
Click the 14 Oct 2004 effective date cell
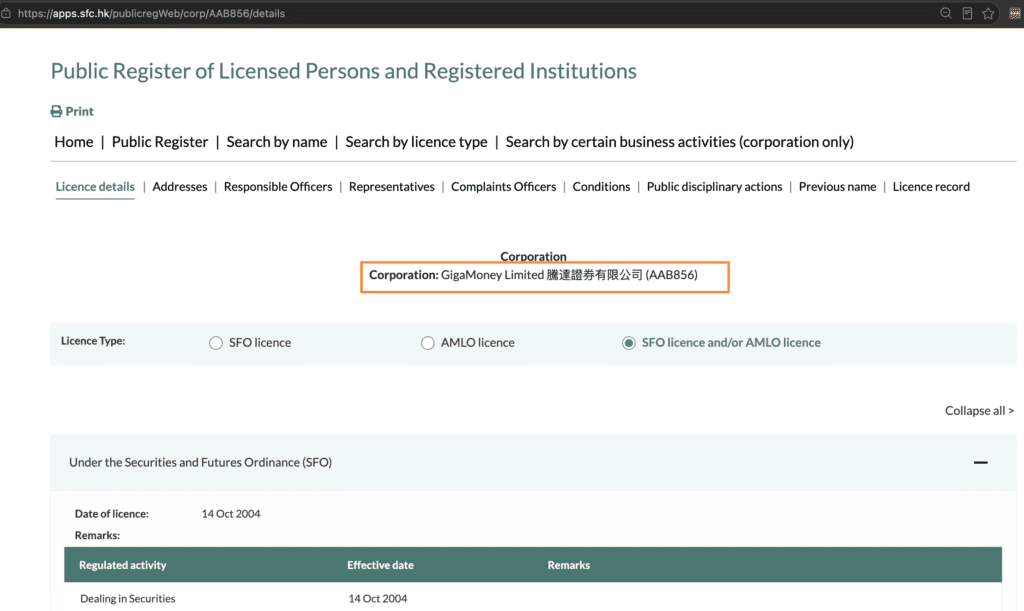(x=377, y=599)
